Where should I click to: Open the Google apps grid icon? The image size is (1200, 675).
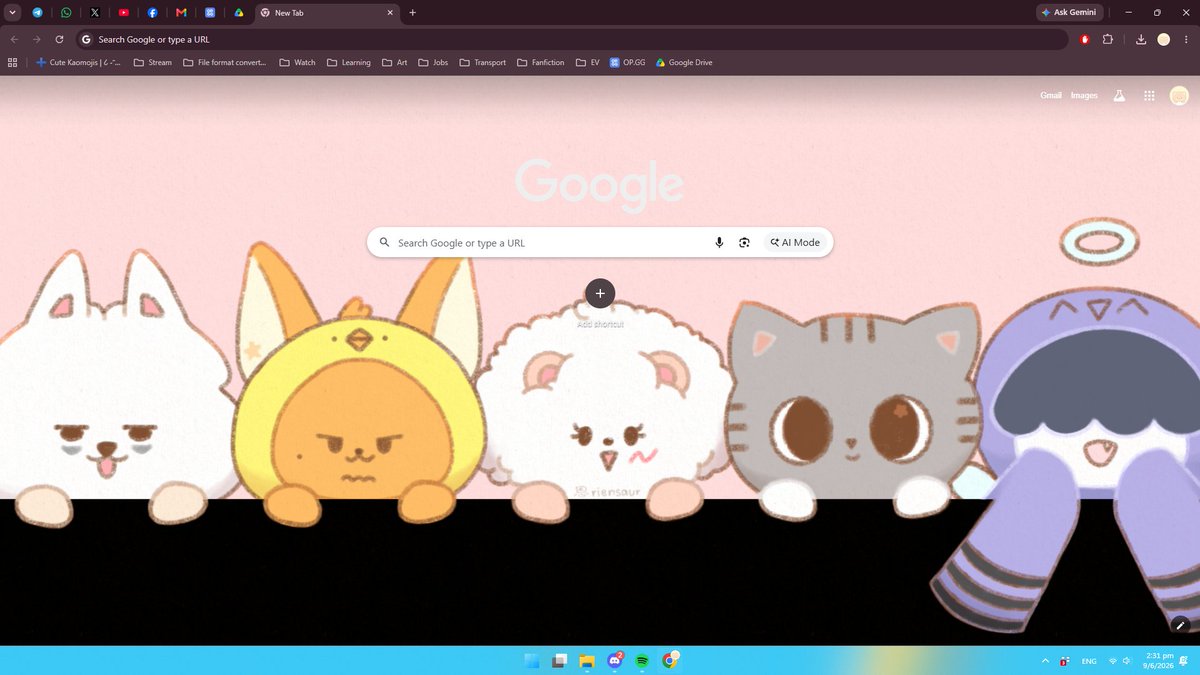click(1149, 96)
